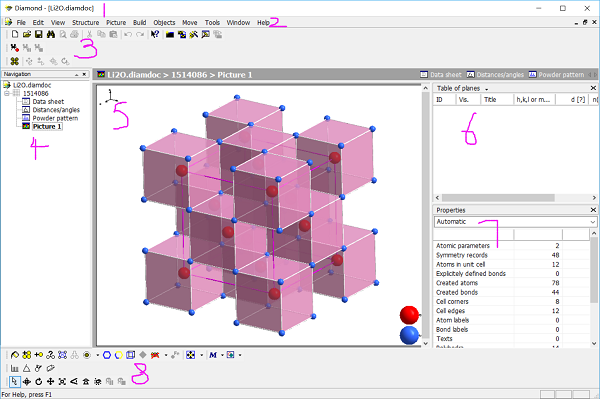Toggle the zoom-to-fit corner arrows tool

62,381
